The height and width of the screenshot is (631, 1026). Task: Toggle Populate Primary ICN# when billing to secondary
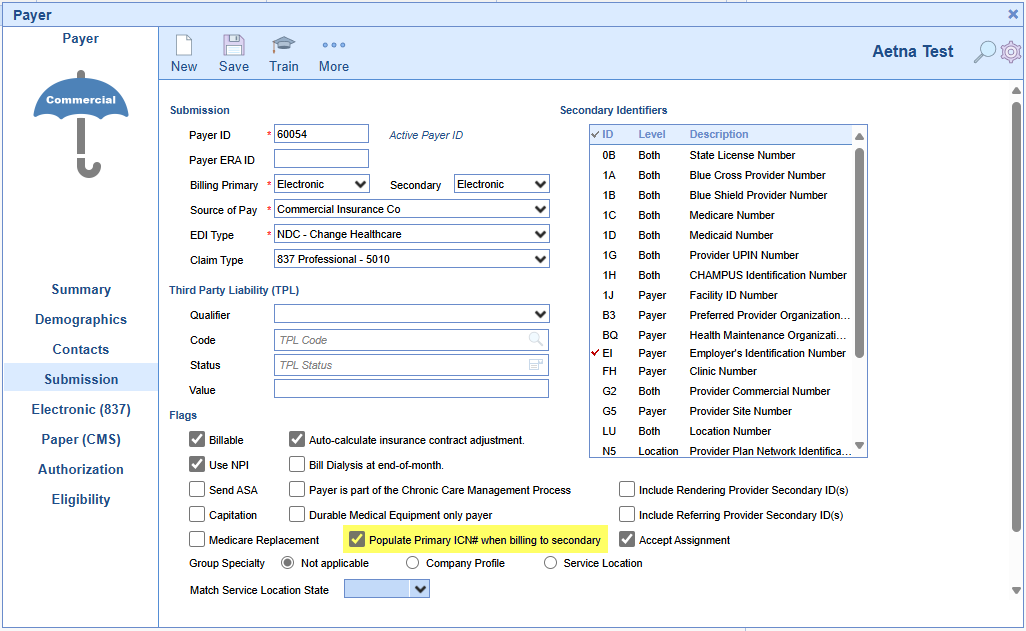point(356,540)
